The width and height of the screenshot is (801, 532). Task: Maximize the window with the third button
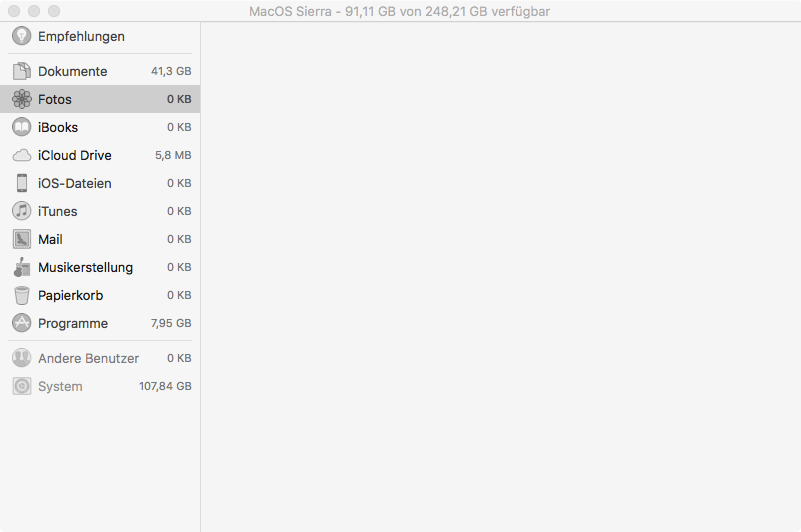[54, 11]
